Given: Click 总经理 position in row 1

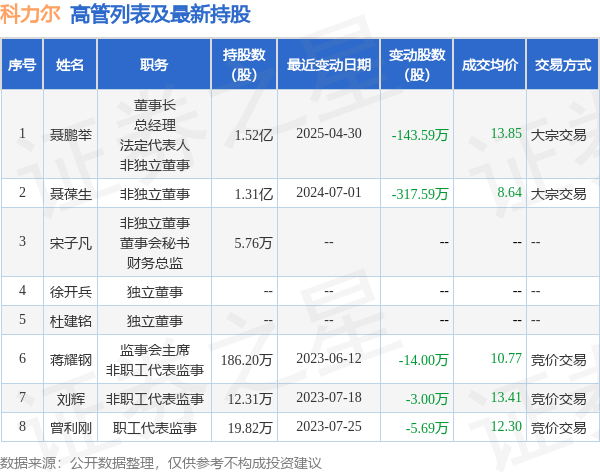Looking at the screenshot, I should click(155, 125).
